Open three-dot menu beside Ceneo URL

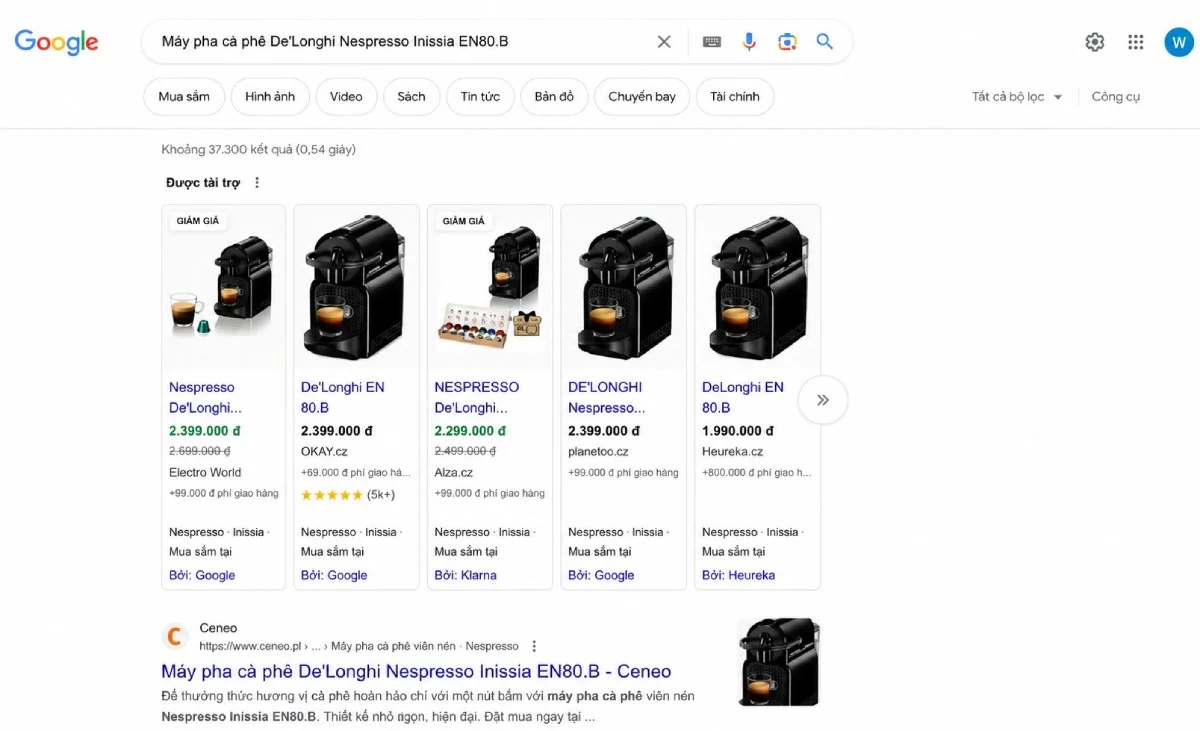[534, 646]
